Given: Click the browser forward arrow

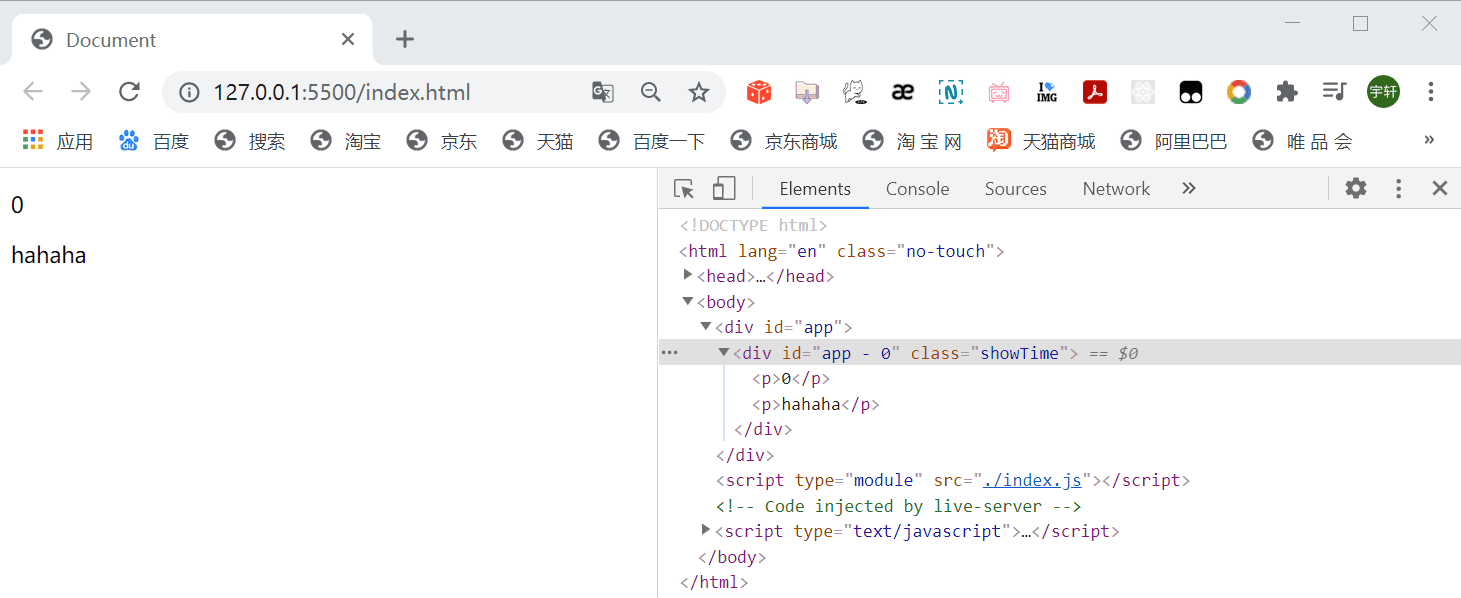Looking at the screenshot, I should [x=81, y=92].
